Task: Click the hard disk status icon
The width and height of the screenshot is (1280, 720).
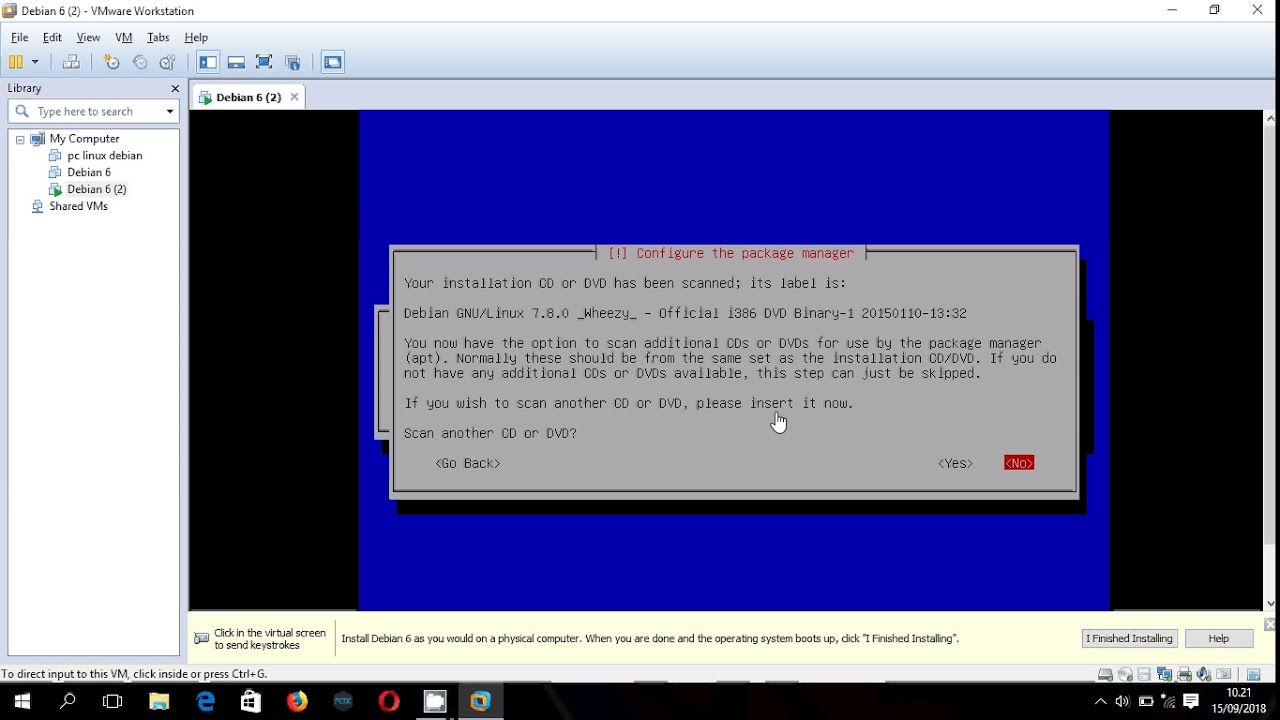Action: tap(1105, 675)
